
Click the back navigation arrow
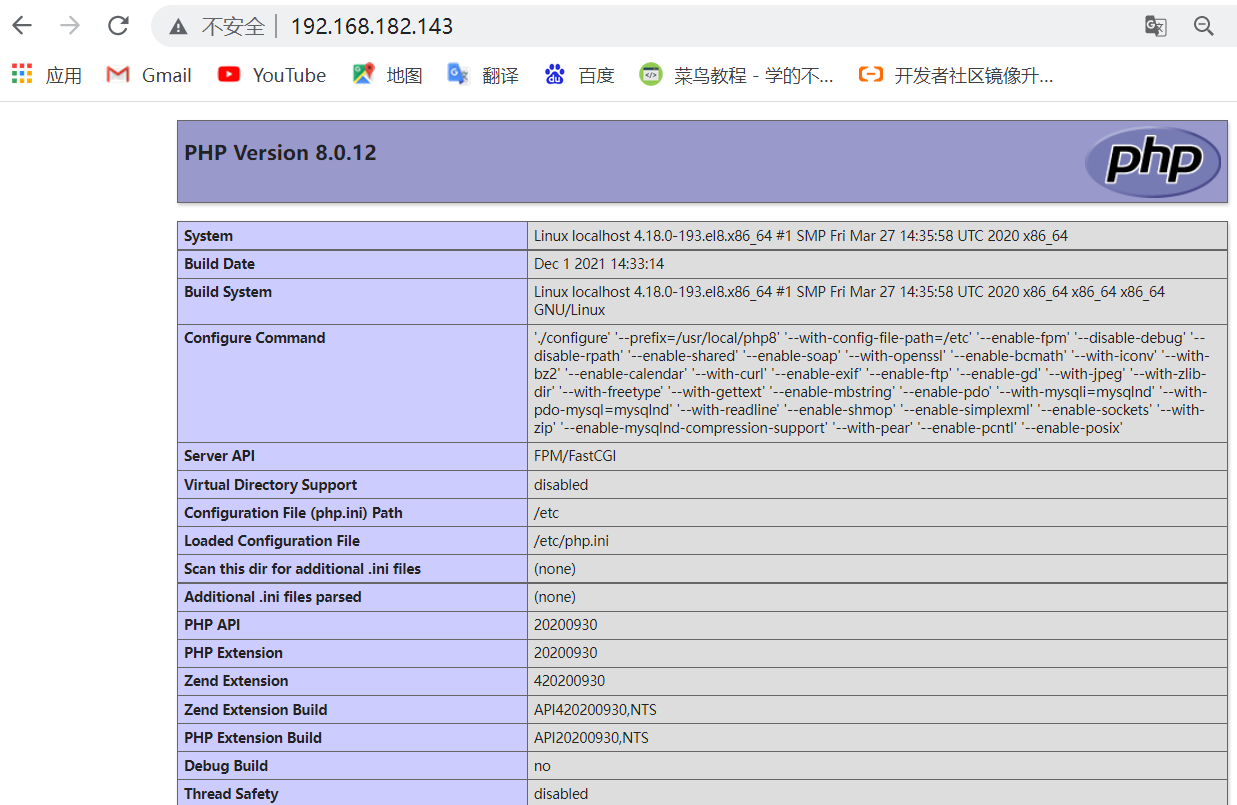click(x=21, y=26)
